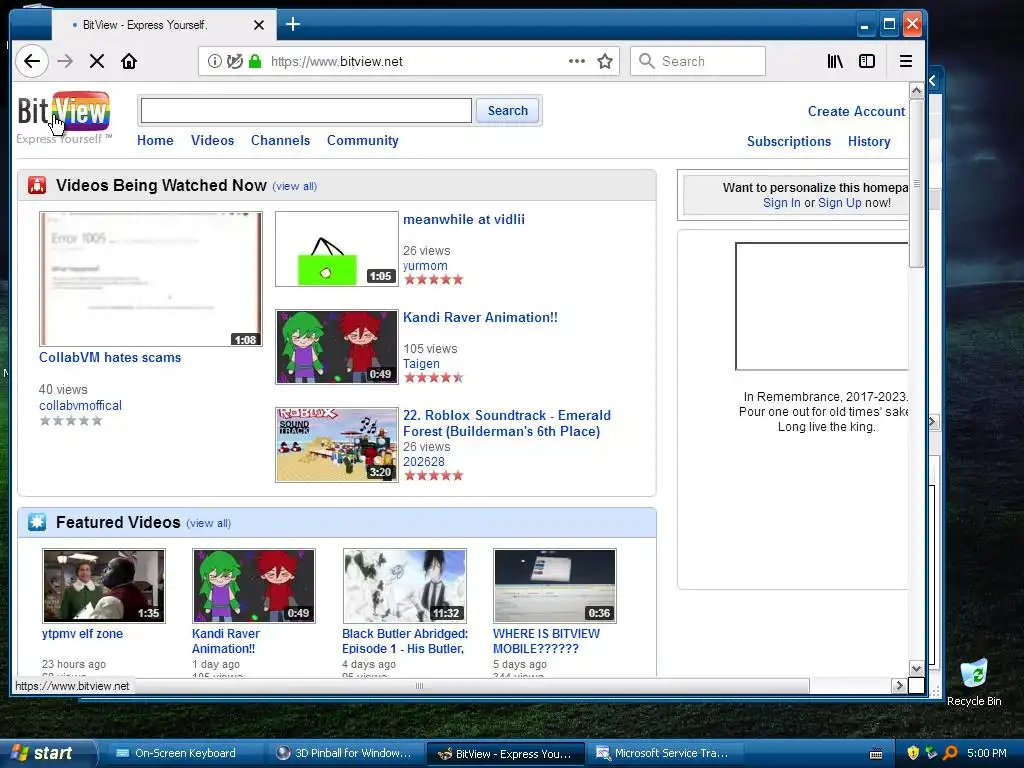Open the Firefox Library icon
This screenshot has height=768, width=1024.
pyautogui.click(x=835, y=61)
